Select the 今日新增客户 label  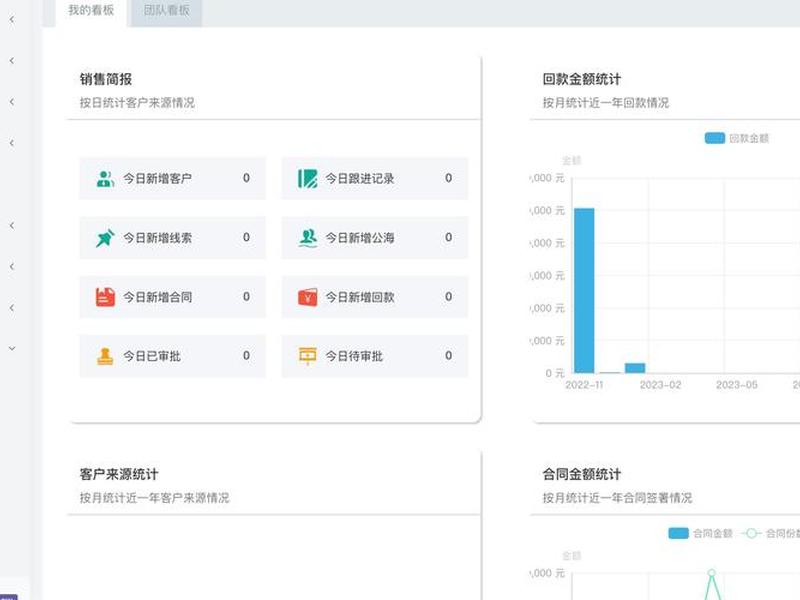pos(157,179)
